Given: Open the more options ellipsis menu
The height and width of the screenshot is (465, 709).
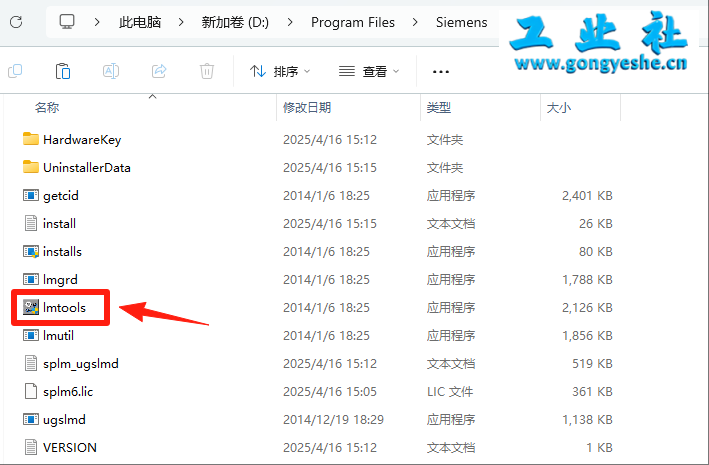Looking at the screenshot, I should (x=440, y=71).
